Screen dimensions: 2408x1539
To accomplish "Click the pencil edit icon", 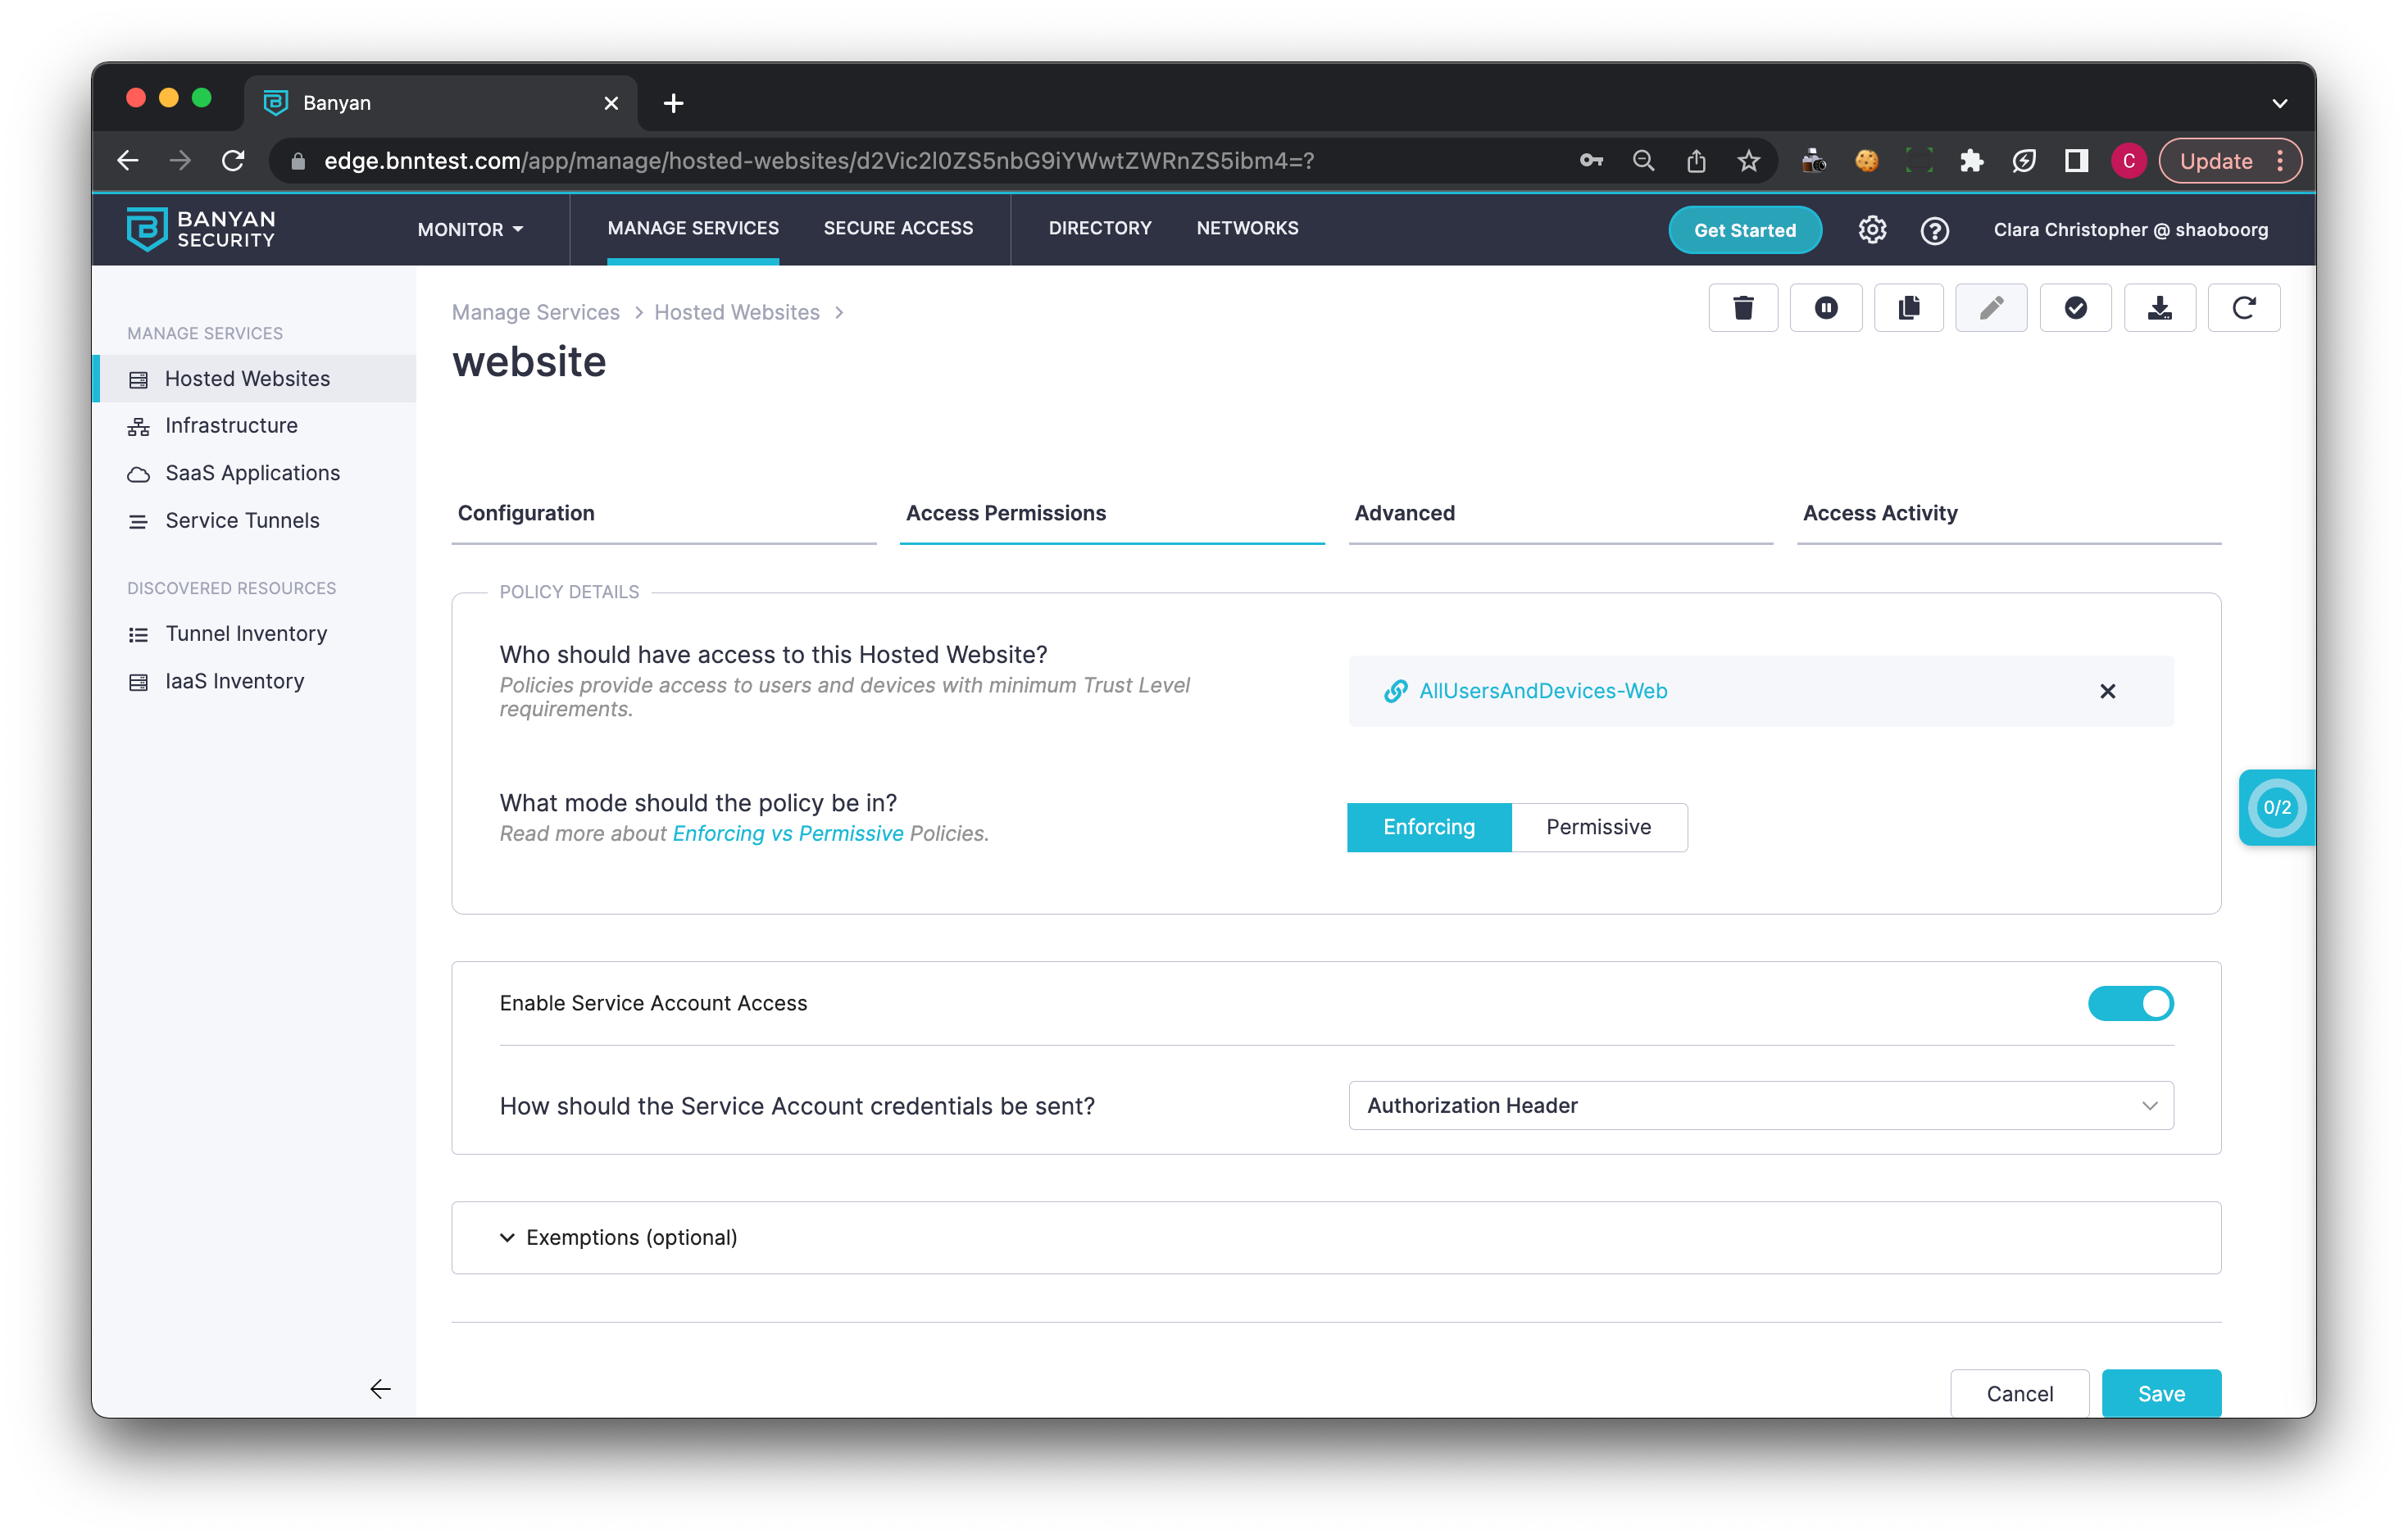I will 1991,308.
